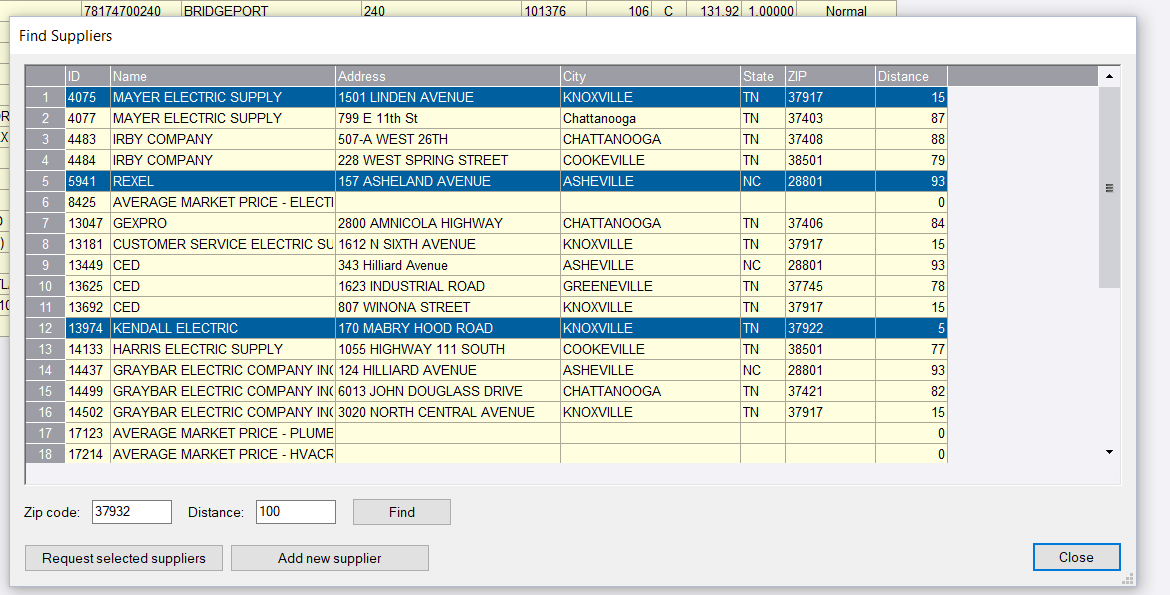Sort suppliers by the City column
Viewport: 1170px width, 595px height.
tap(650, 75)
